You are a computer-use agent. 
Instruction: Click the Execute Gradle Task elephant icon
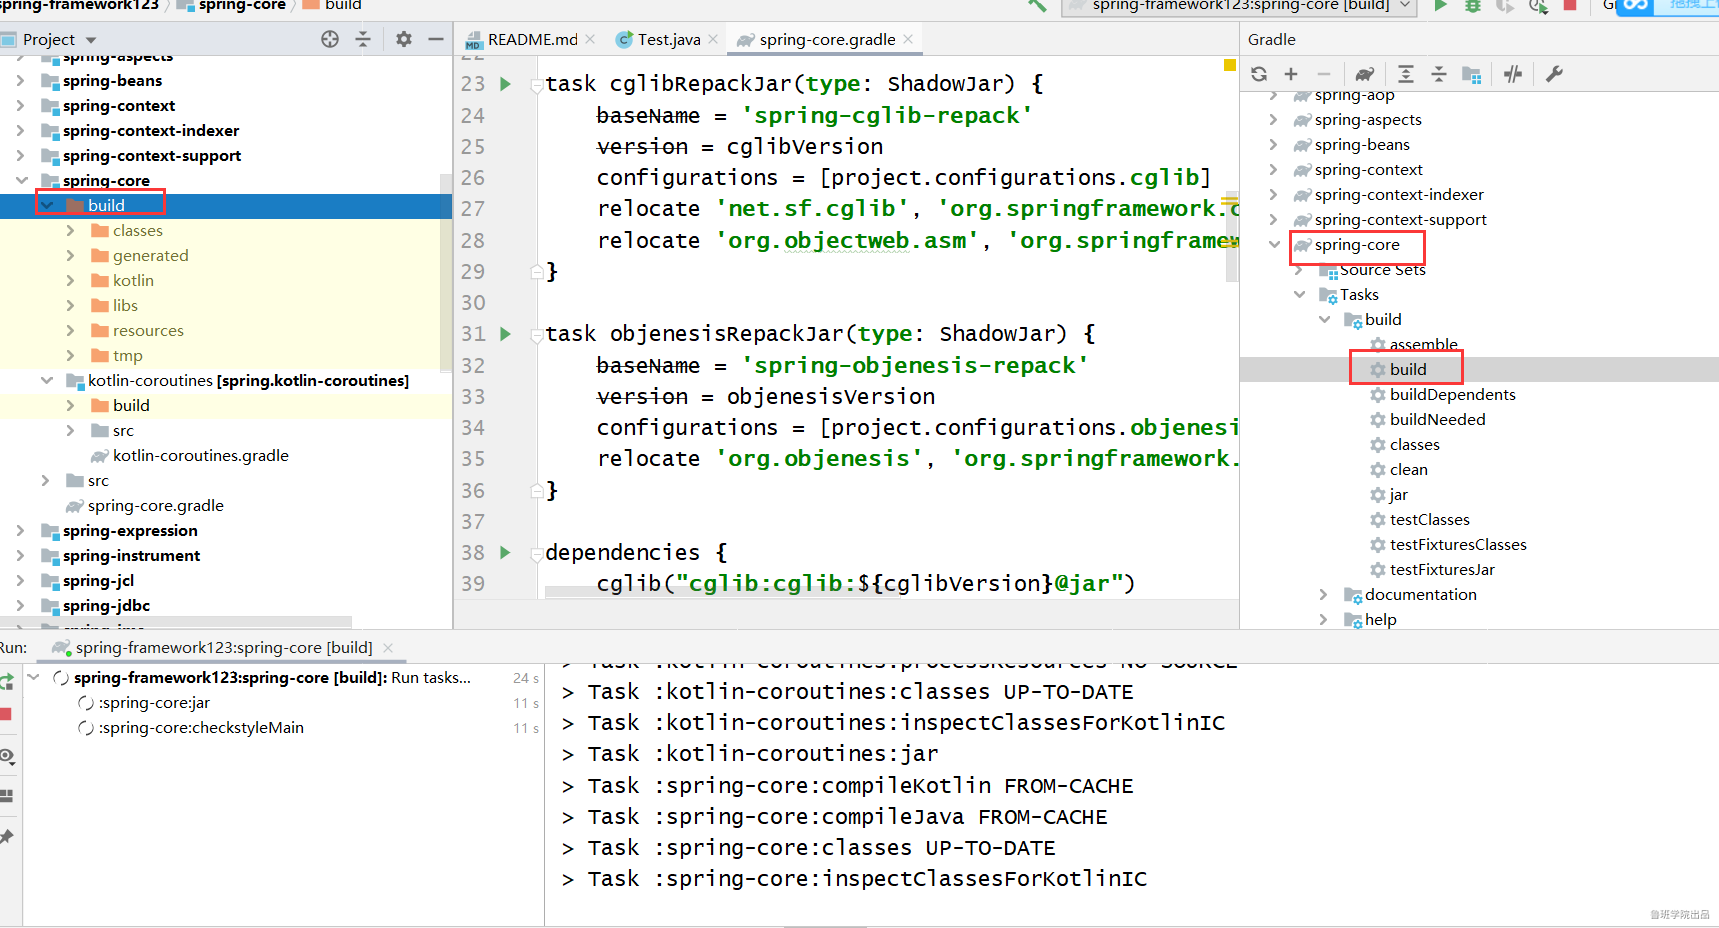click(x=1365, y=74)
